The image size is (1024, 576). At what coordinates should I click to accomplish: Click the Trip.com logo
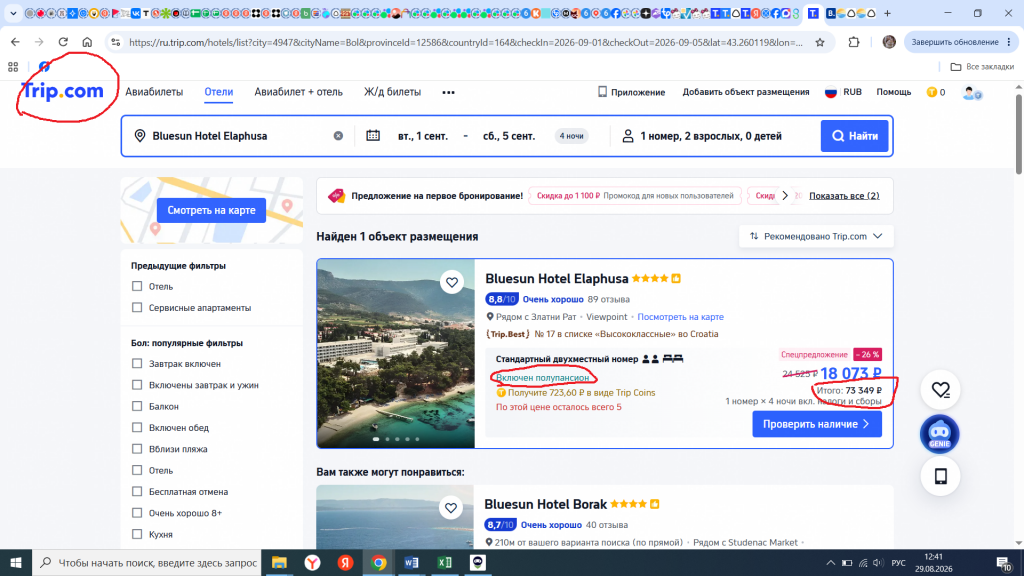[x=62, y=91]
